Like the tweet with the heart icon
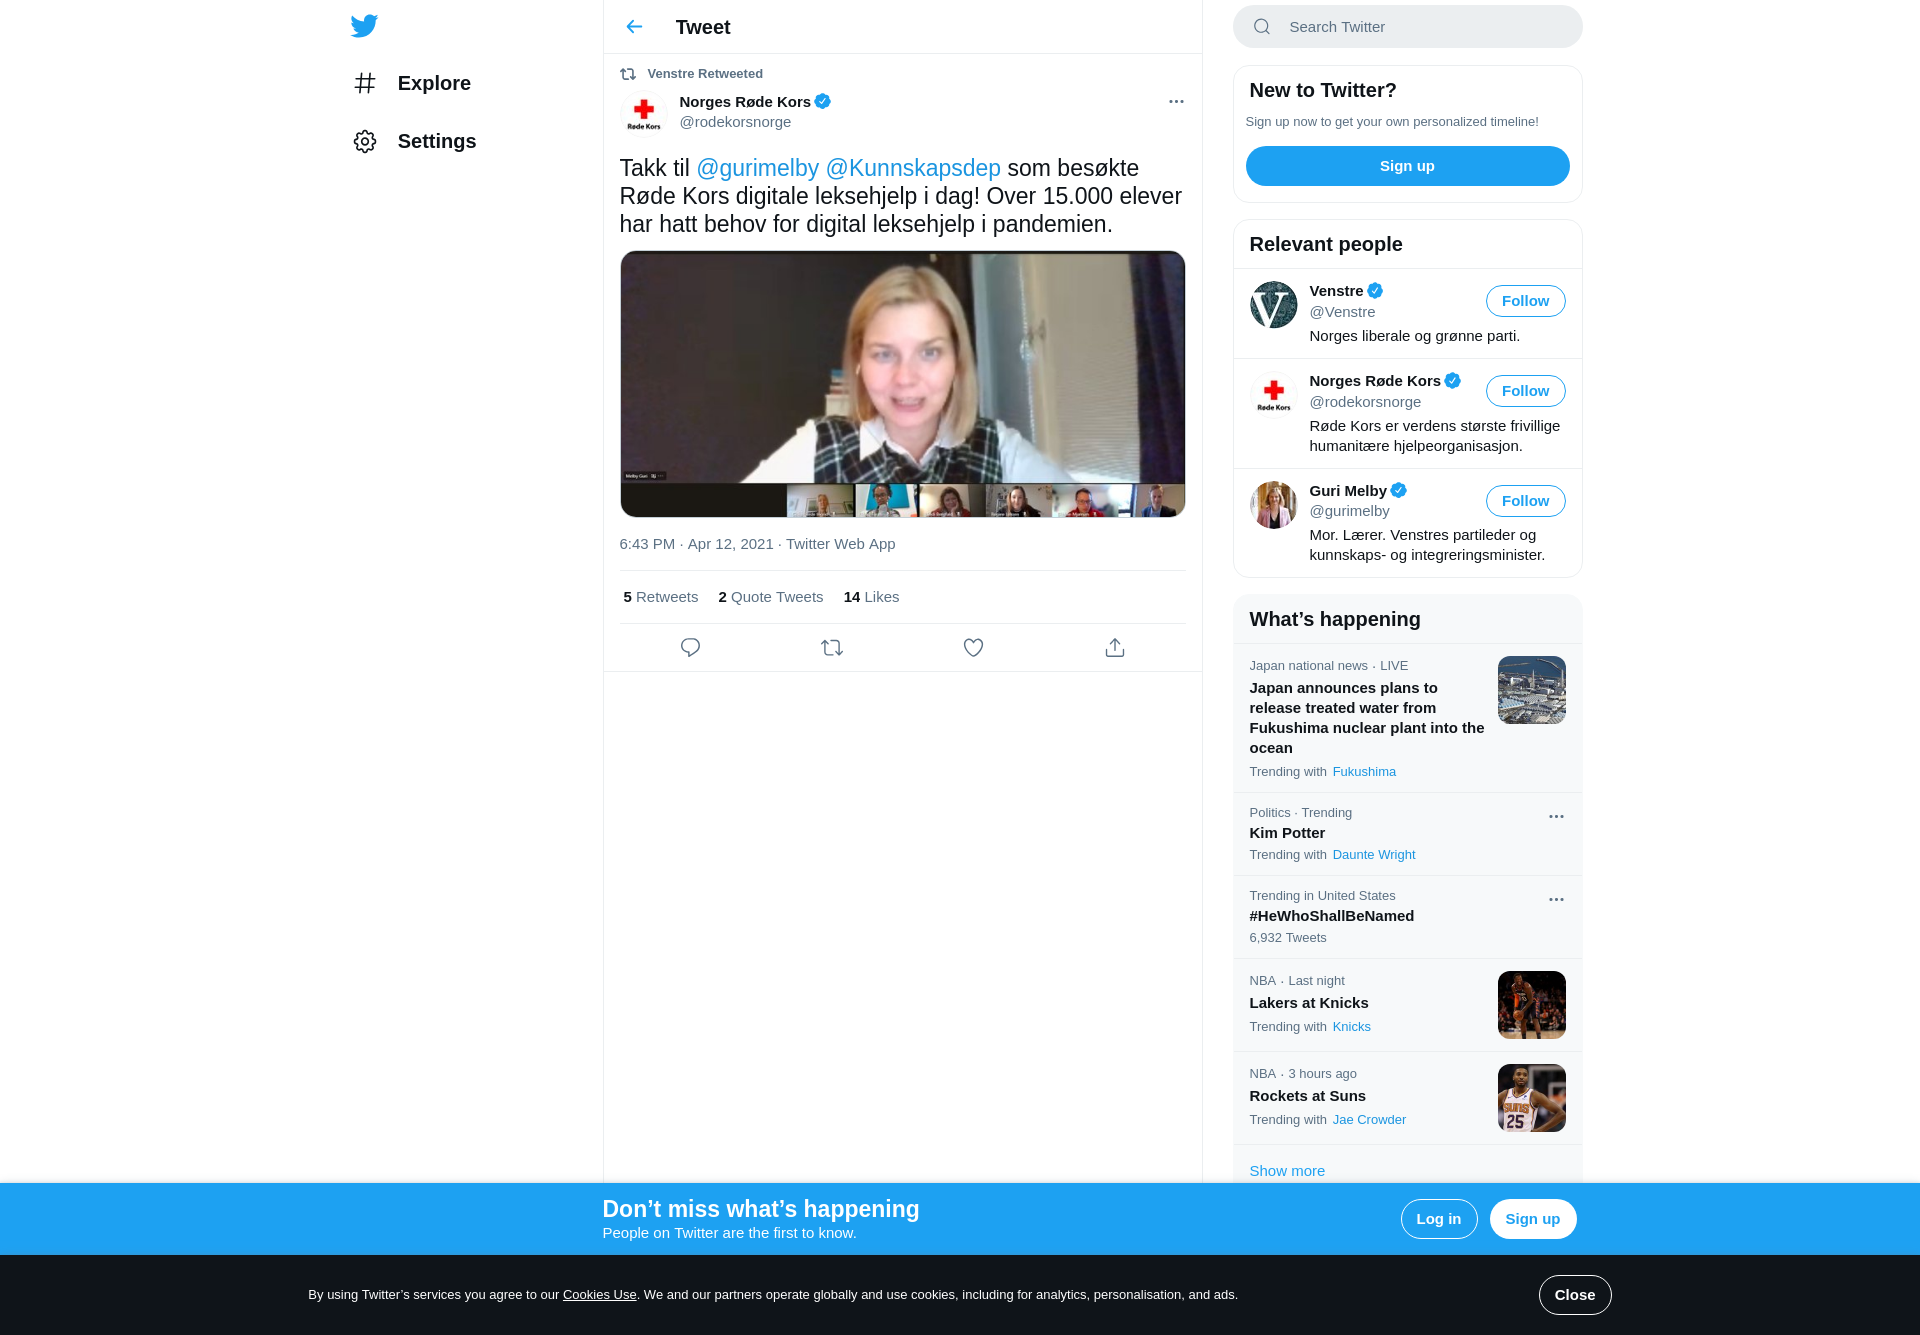The width and height of the screenshot is (1920, 1335). (x=973, y=648)
